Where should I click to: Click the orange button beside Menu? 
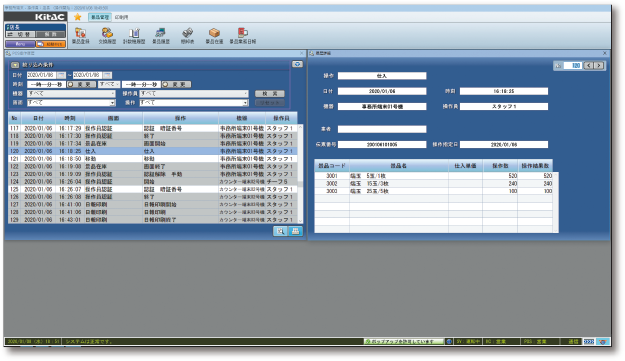point(51,44)
